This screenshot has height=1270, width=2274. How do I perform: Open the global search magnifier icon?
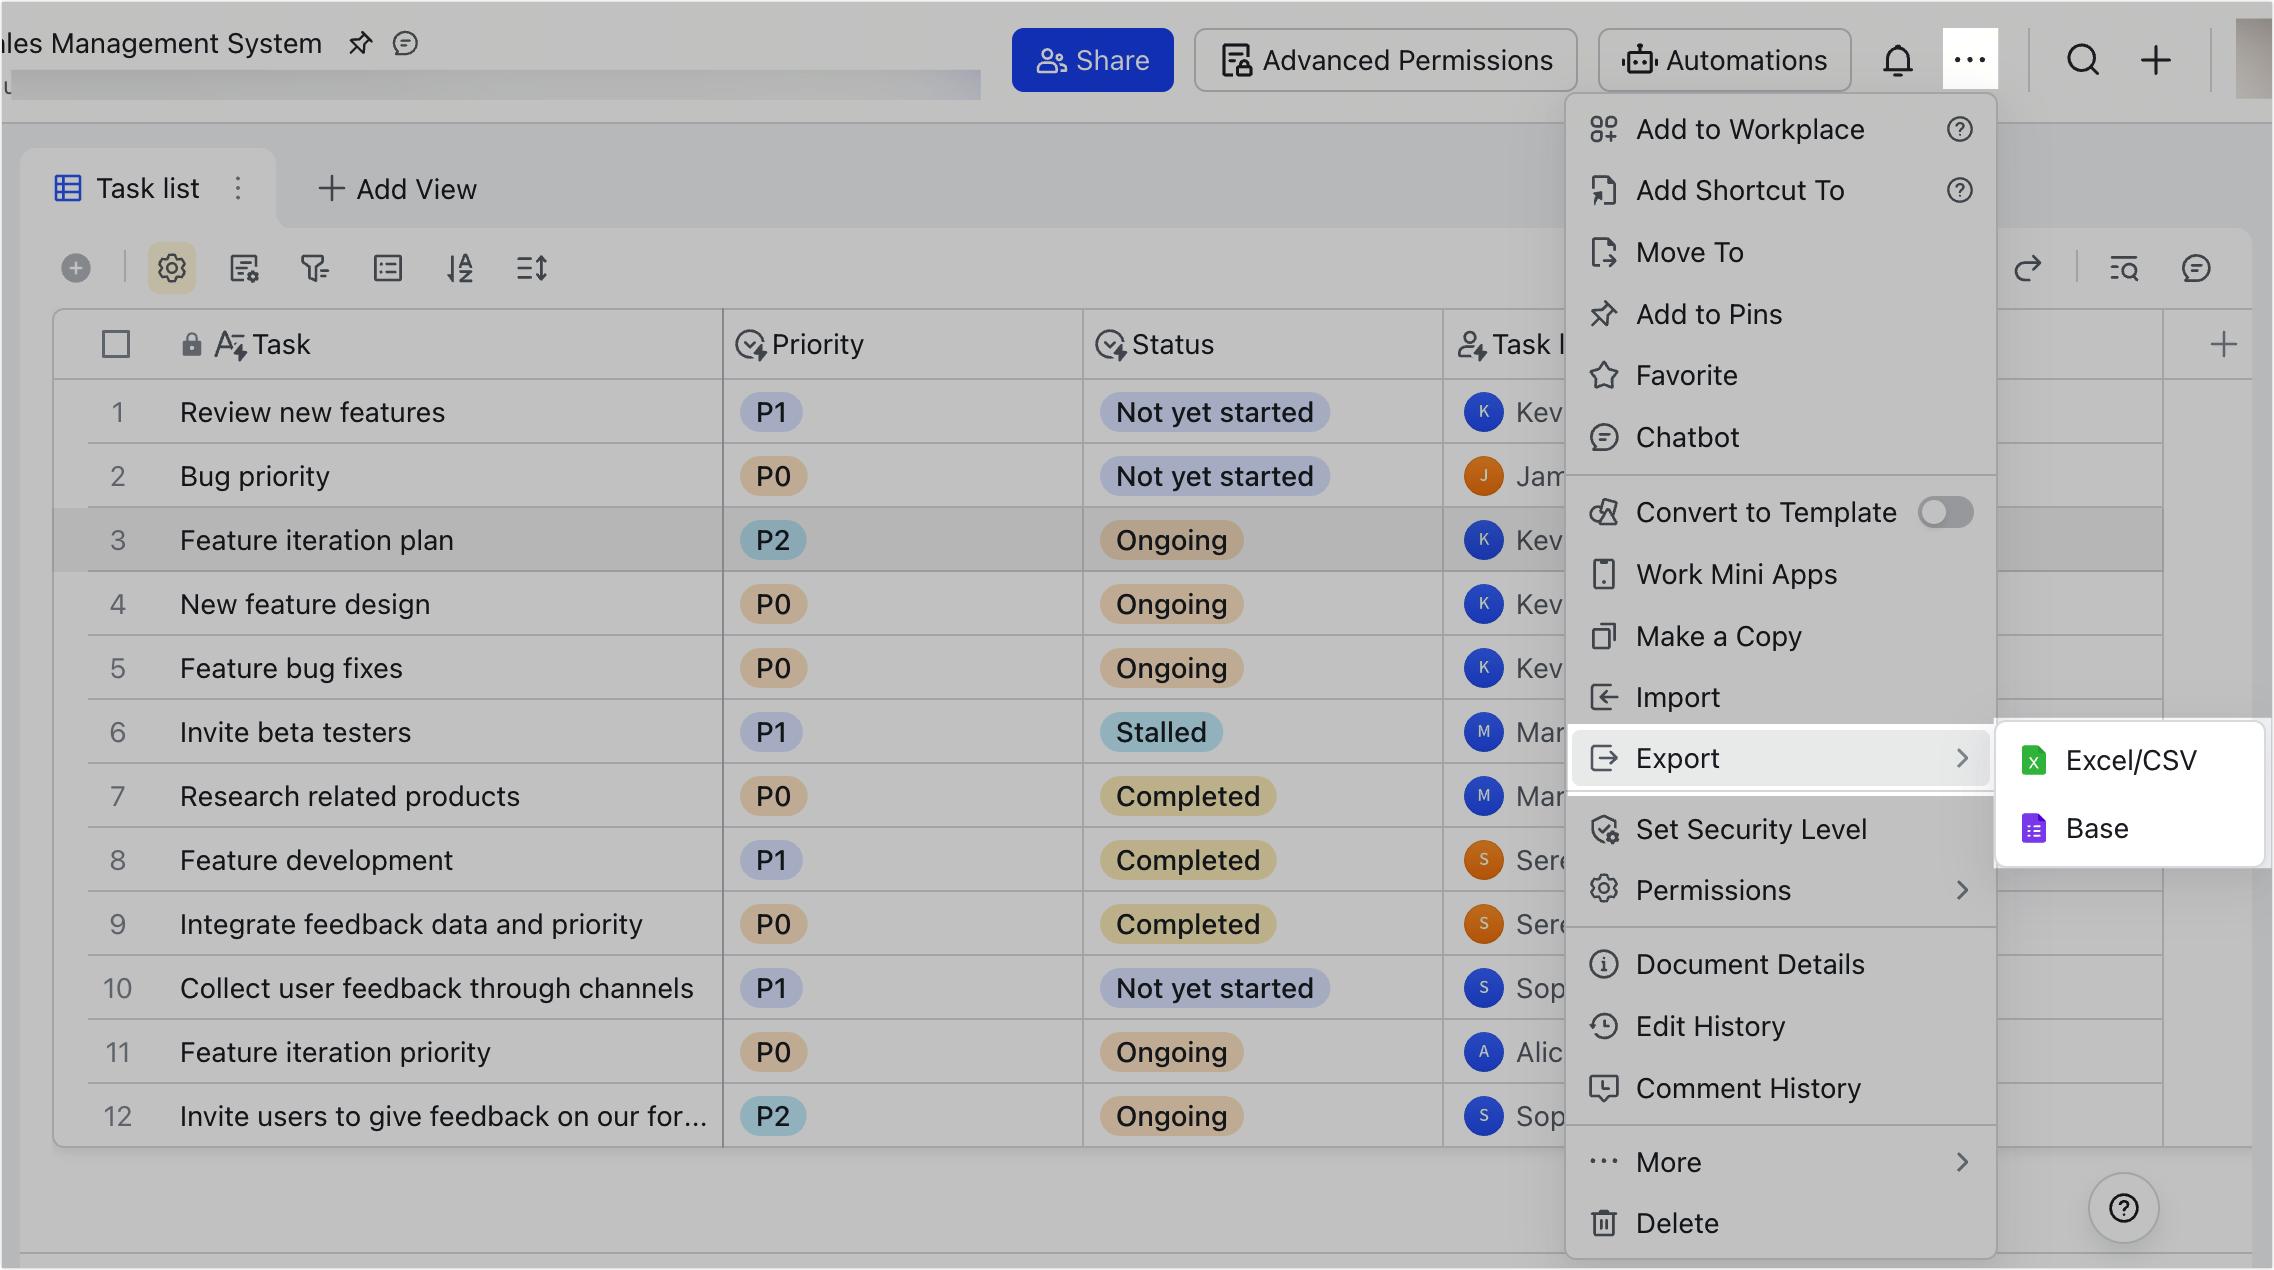pyautogui.click(x=2083, y=60)
